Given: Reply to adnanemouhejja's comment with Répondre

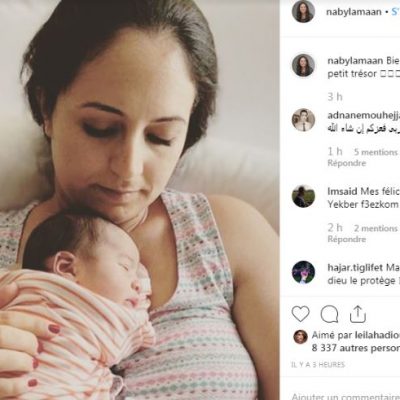Looking at the screenshot, I should (347, 163).
